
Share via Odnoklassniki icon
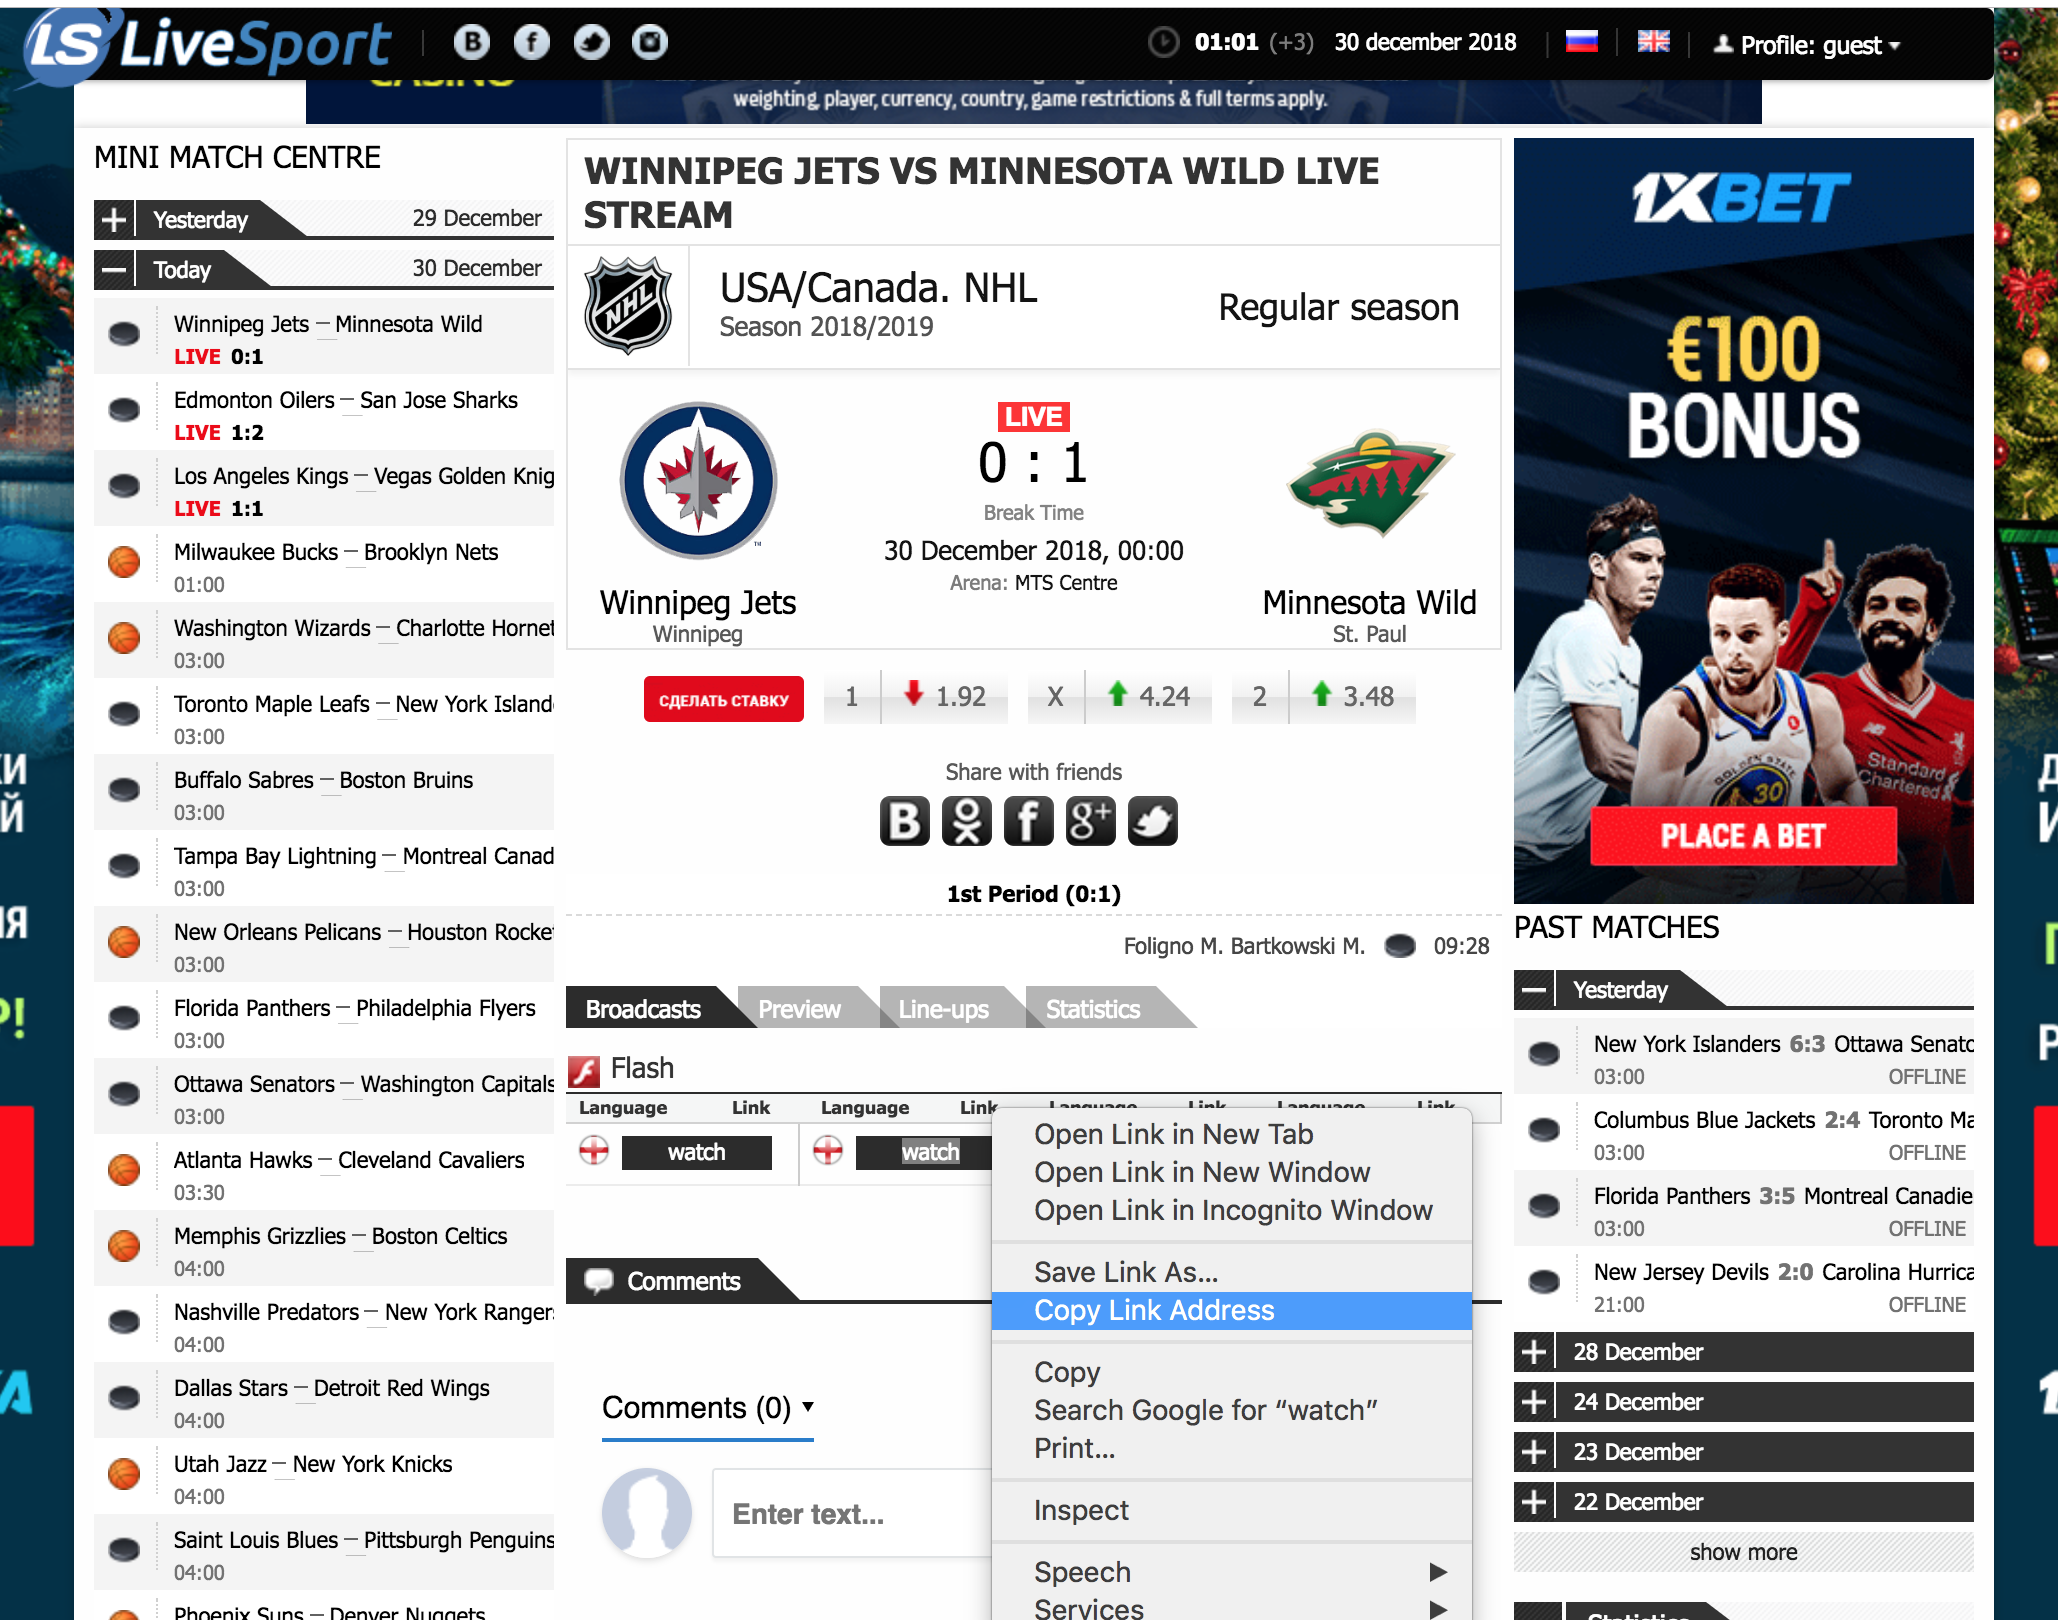pos(967,821)
